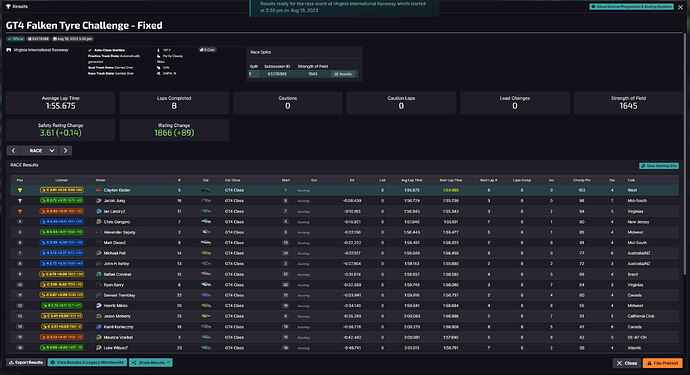Click the car icon in the New Jersey row
Screen dimensions: 690x375
pyautogui.click(x=206, y=222)
